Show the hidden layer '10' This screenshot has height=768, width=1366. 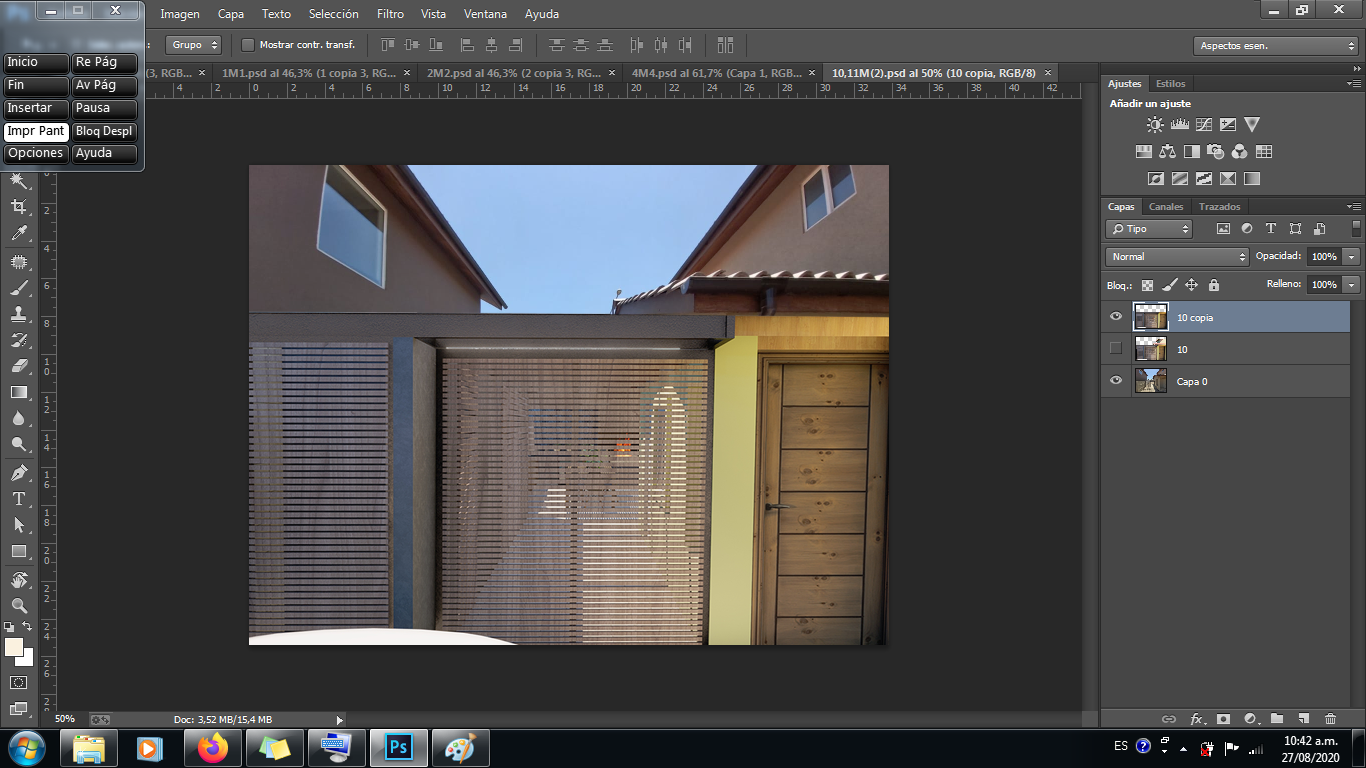click(x=1116, y=349)
